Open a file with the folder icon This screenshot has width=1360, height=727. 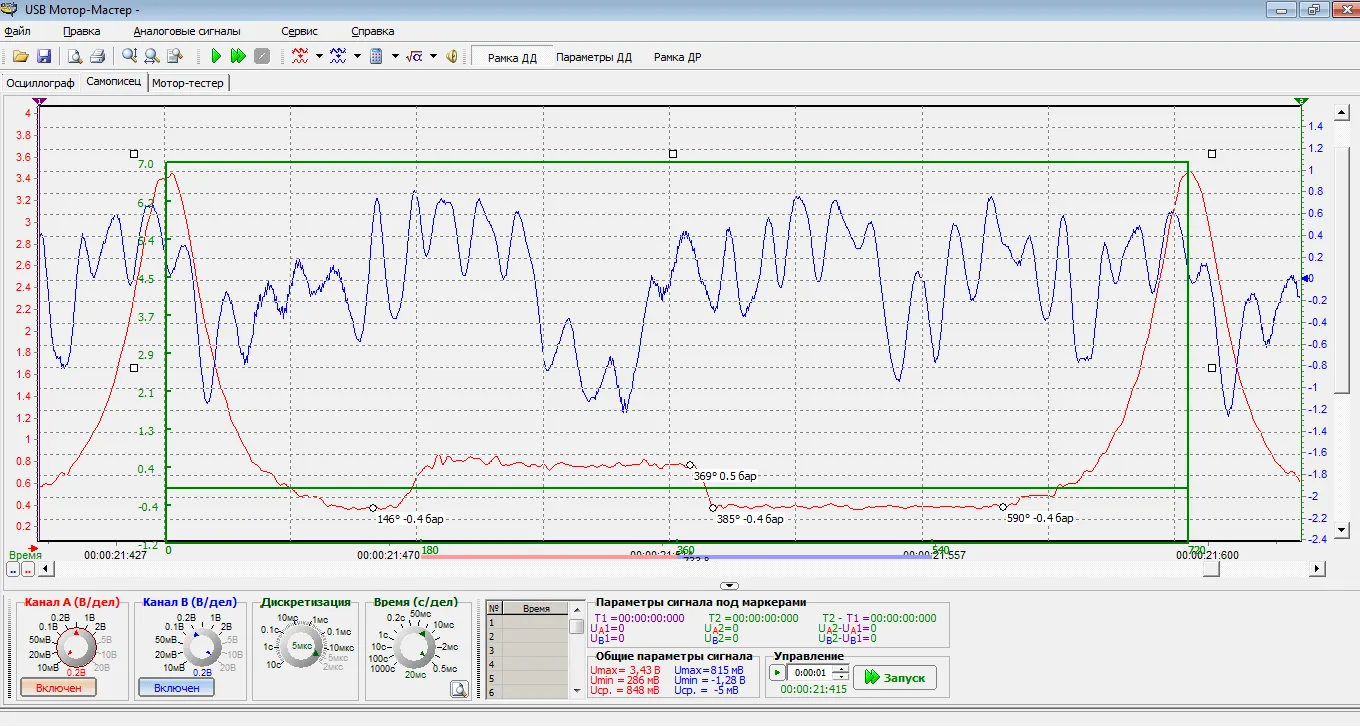20,57
